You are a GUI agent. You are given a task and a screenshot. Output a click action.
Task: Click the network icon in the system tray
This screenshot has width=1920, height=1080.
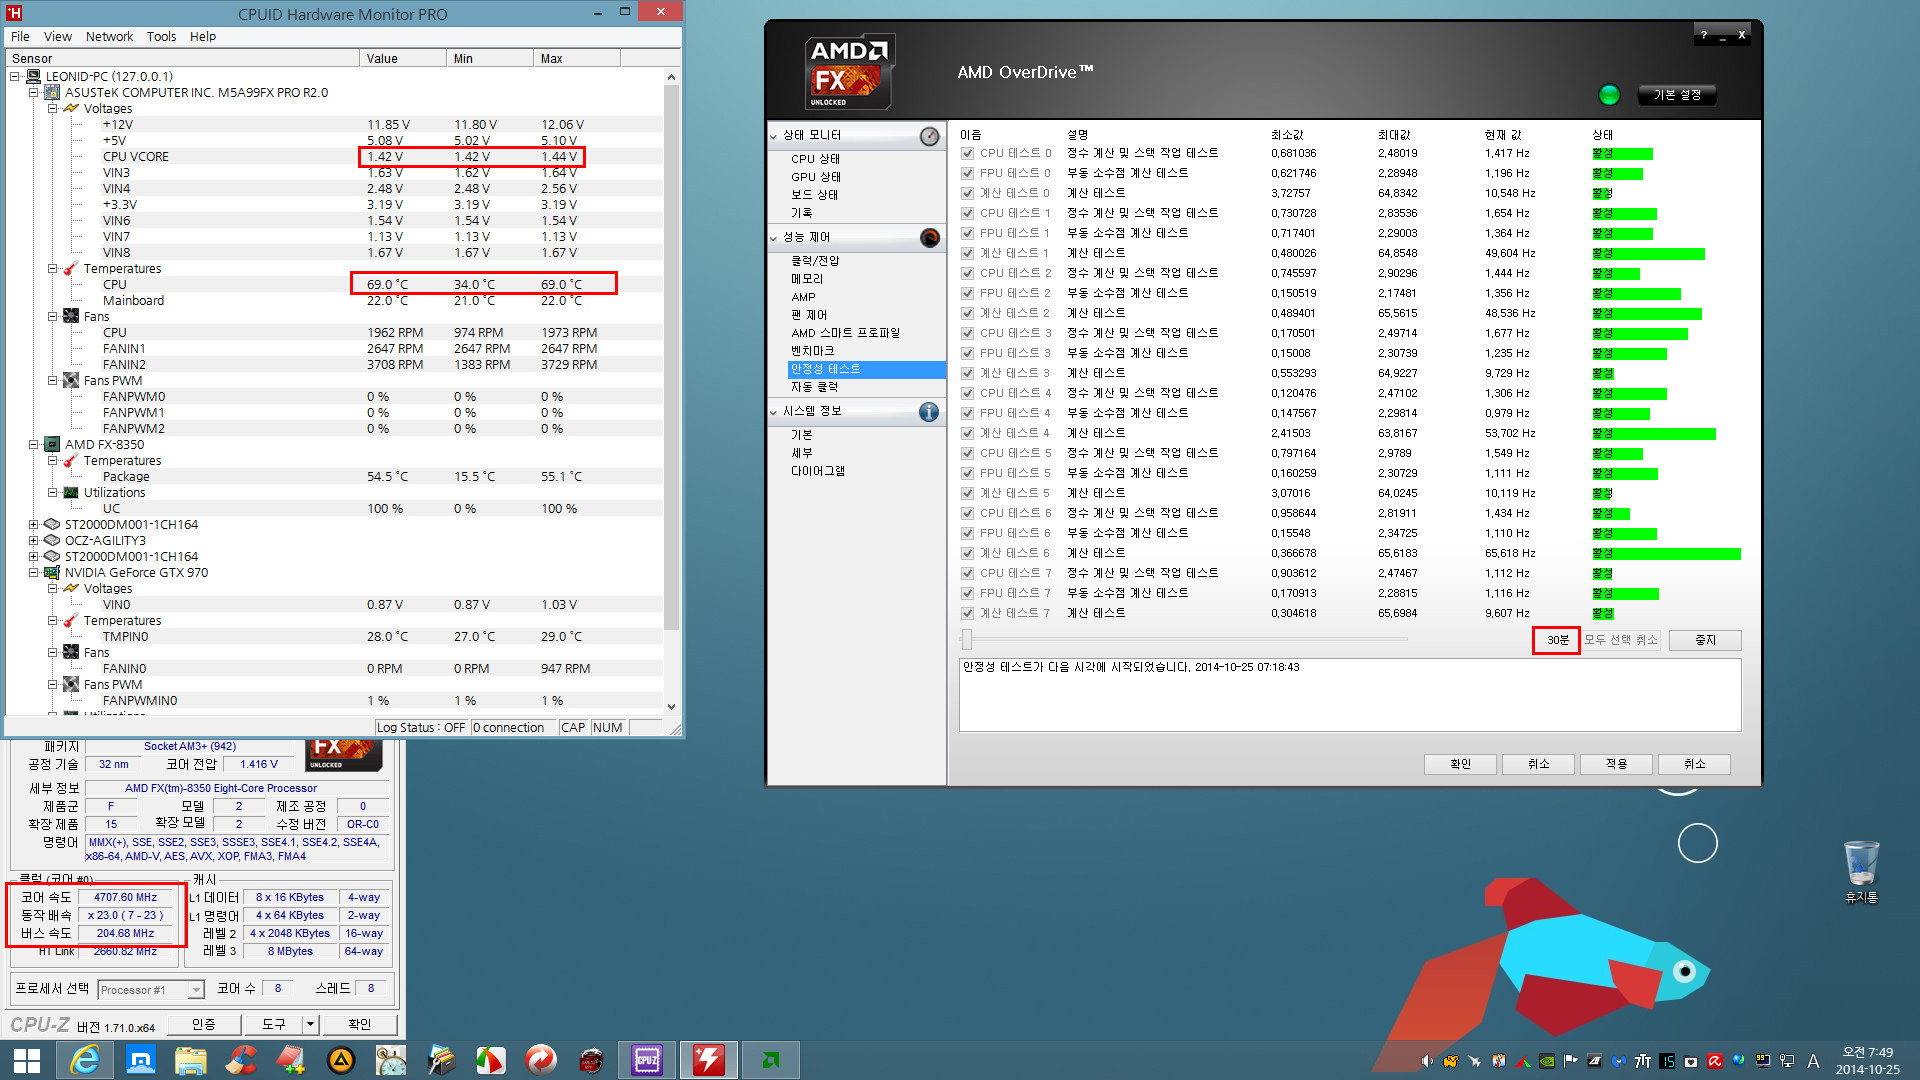click(x=1787, y=1061)
